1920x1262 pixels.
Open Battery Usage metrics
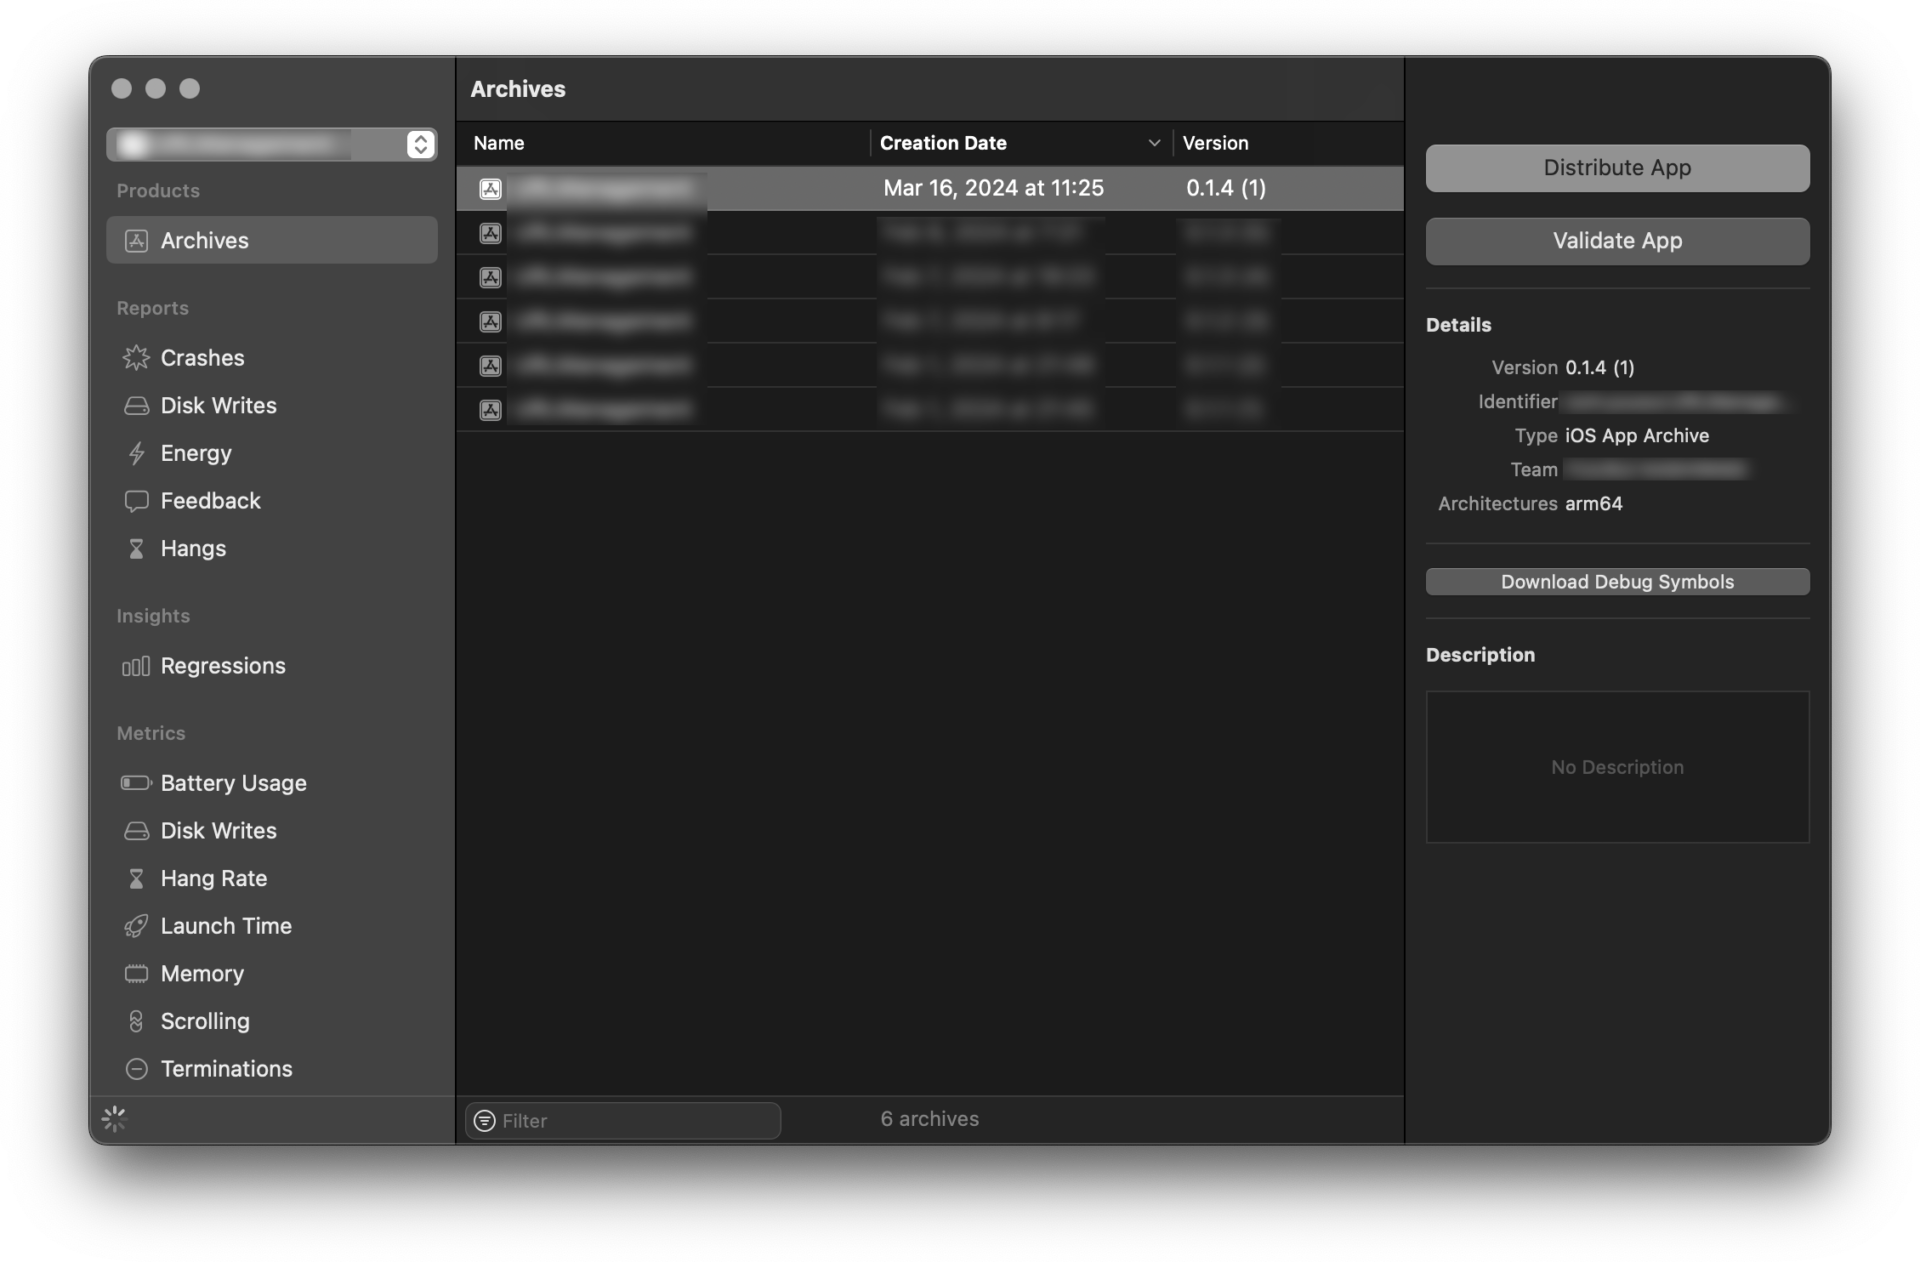272,783
